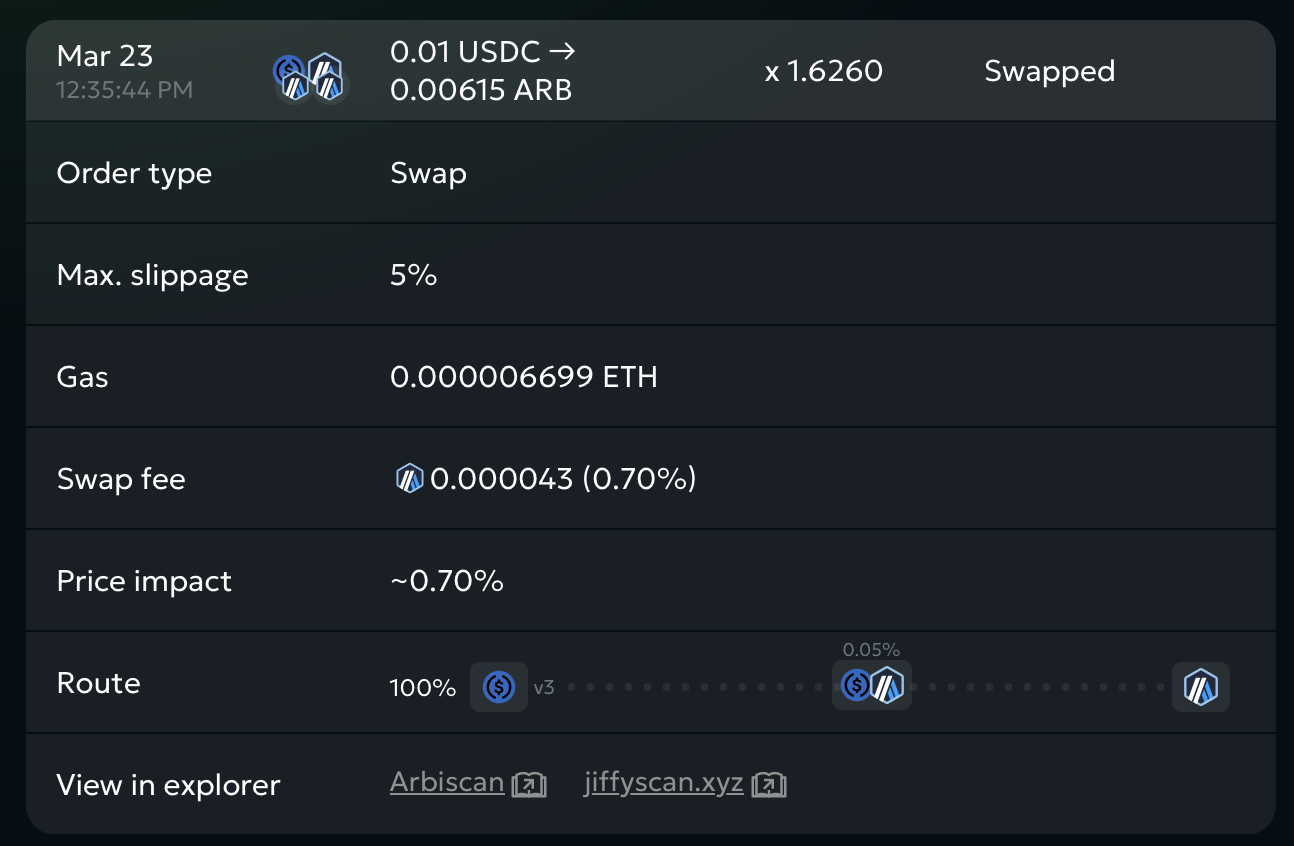Click the ~0.70% price impact value
Image resolution: width=1294 pixels, height=846 pixels.
[446, 581]
